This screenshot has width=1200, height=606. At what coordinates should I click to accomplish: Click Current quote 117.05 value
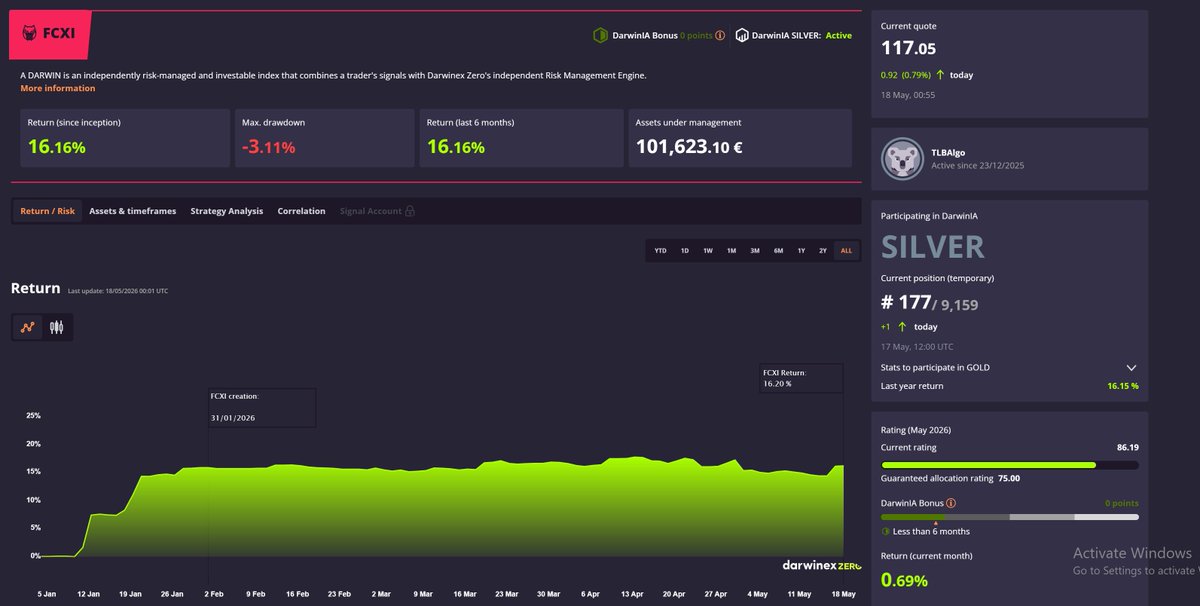tap(908, 48)
